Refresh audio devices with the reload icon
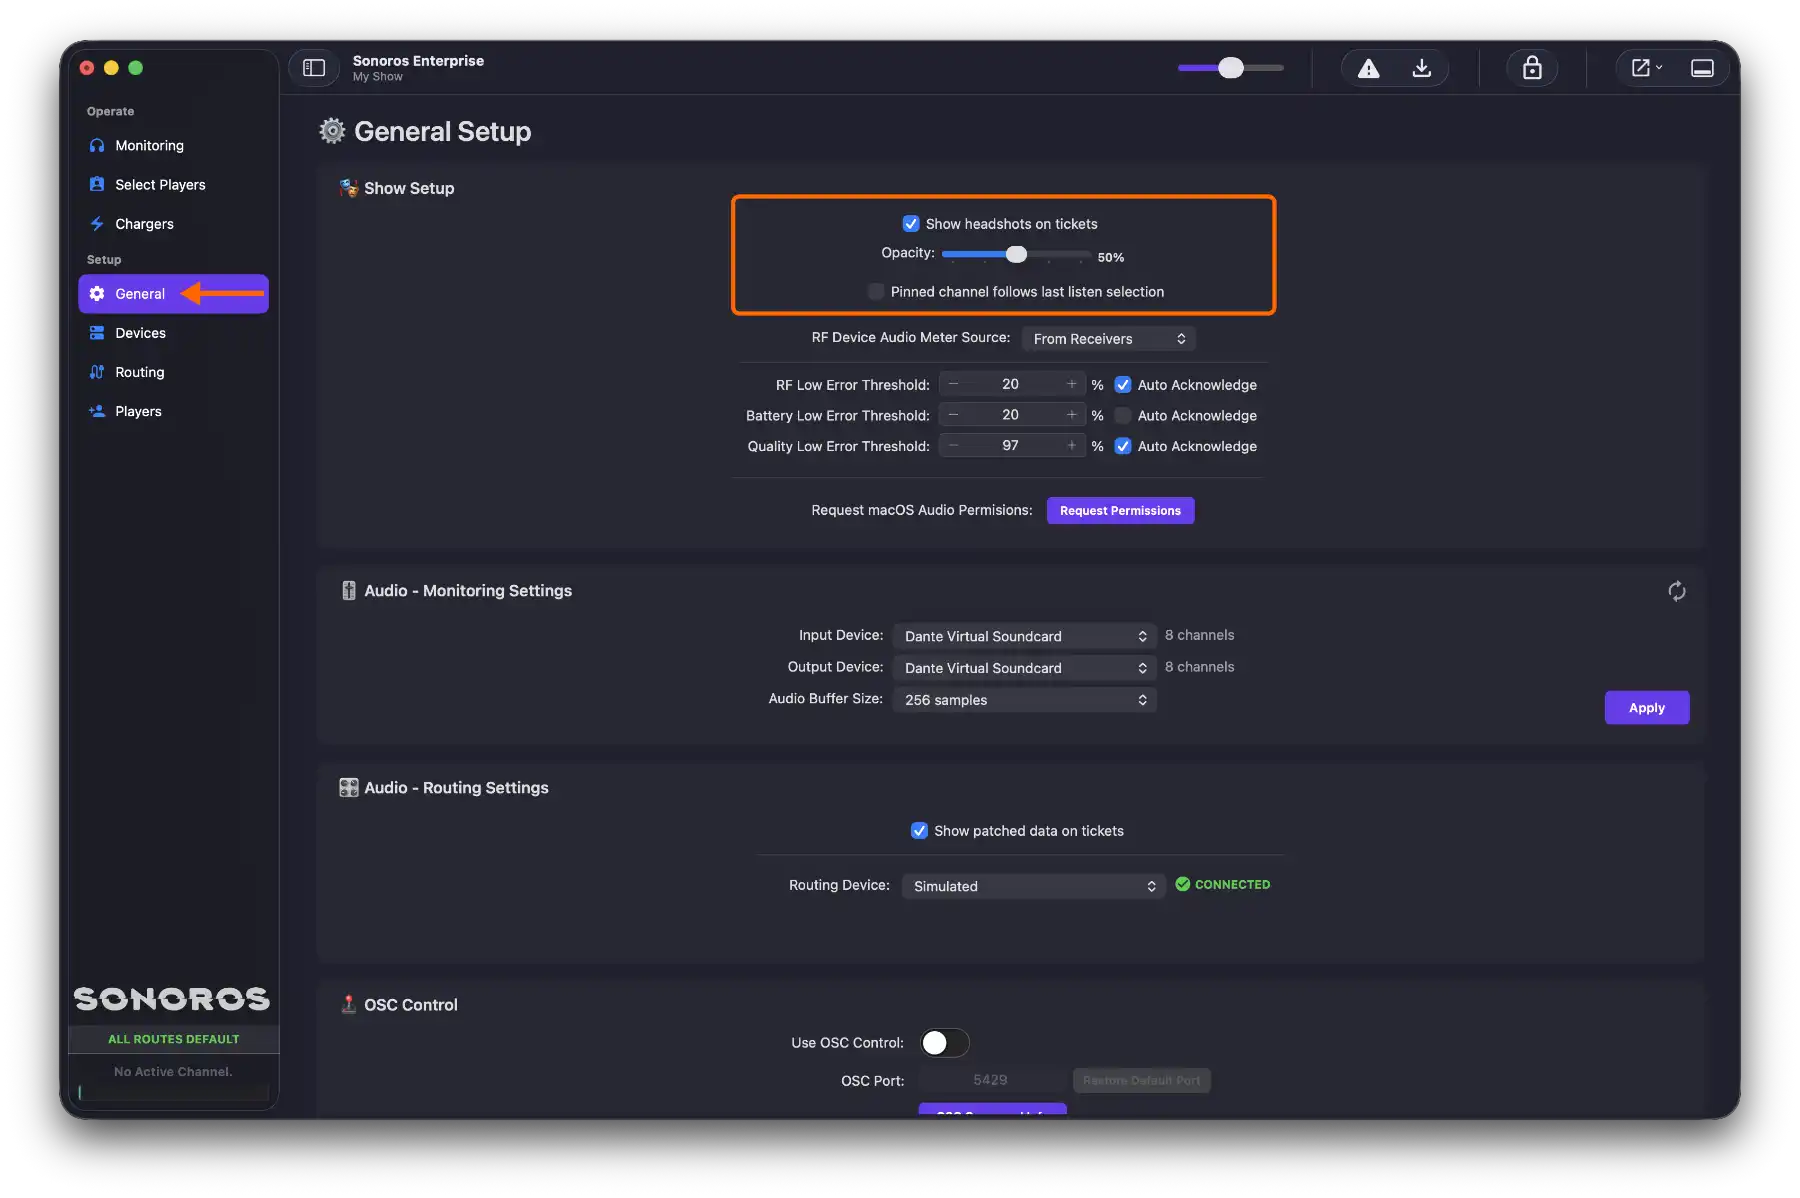The height and width of the screenshot is (1198, 1800). pos(1677,592)
